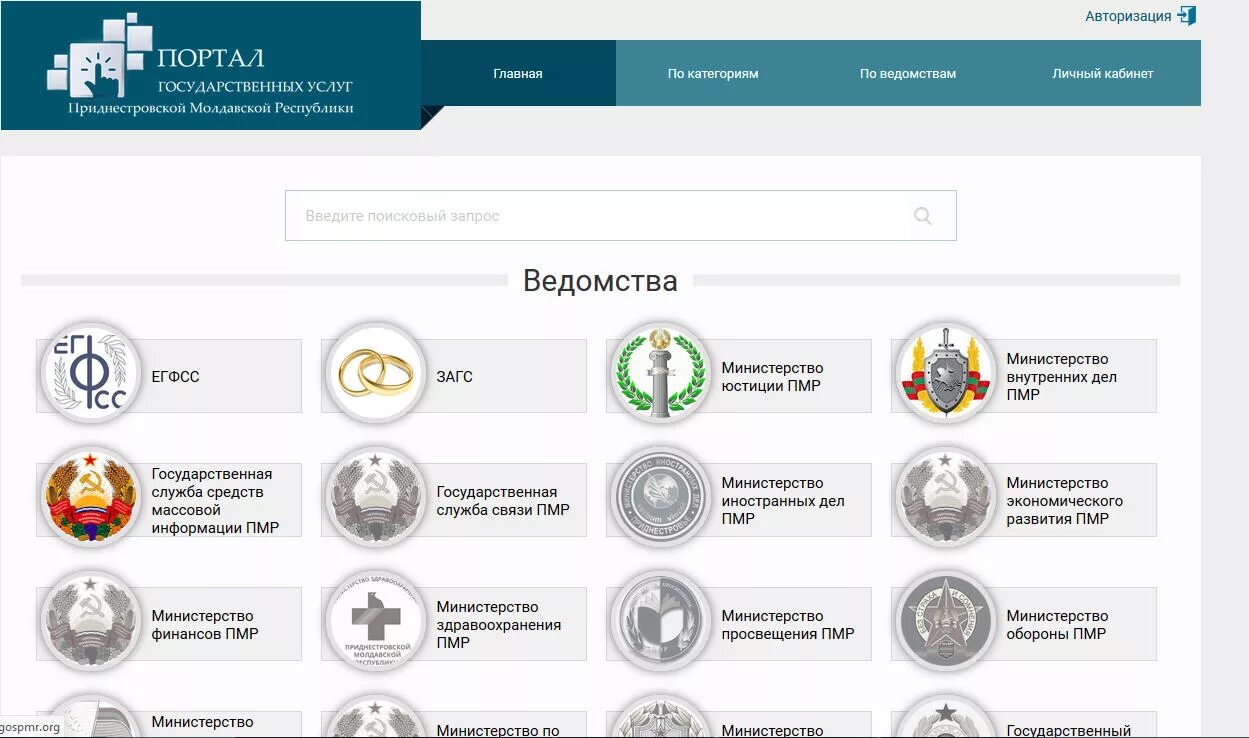Click the colored emblem of Государственная служба СМИ
The height and width of the screenshot is (738, 1249).
pyautogui.click(x=90, y=497)
